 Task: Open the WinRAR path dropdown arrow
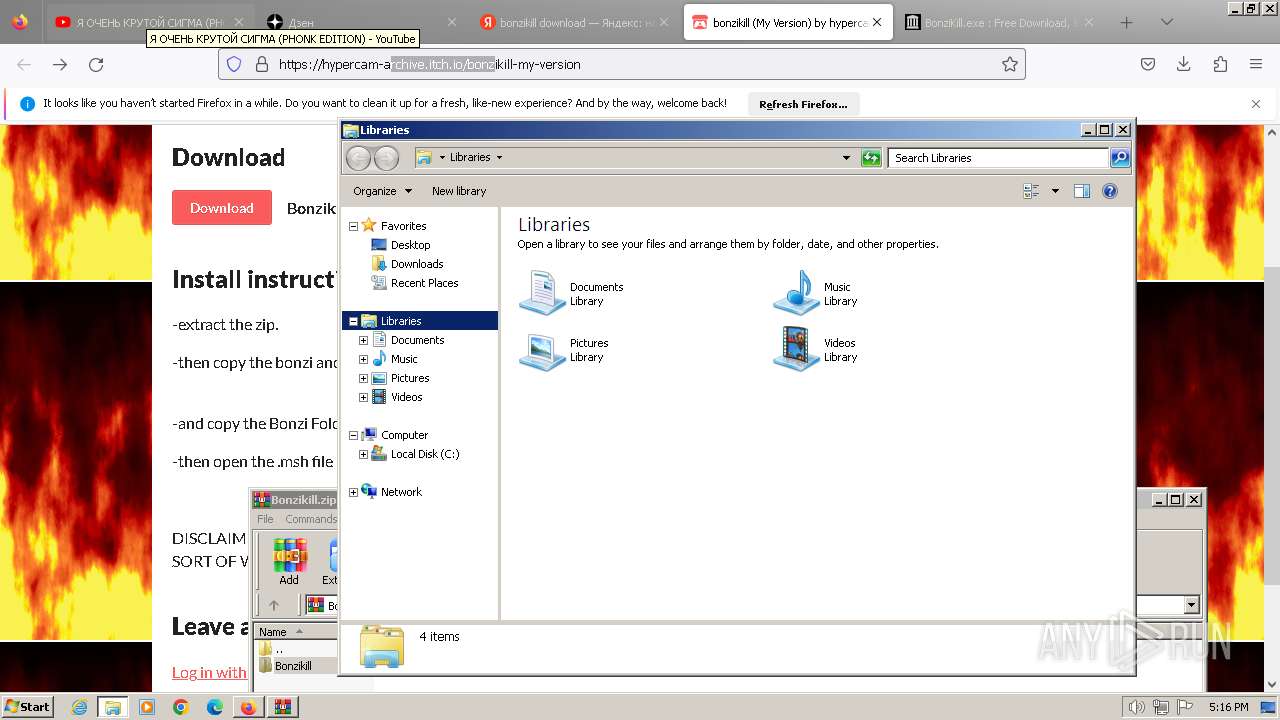[1191, 605]
